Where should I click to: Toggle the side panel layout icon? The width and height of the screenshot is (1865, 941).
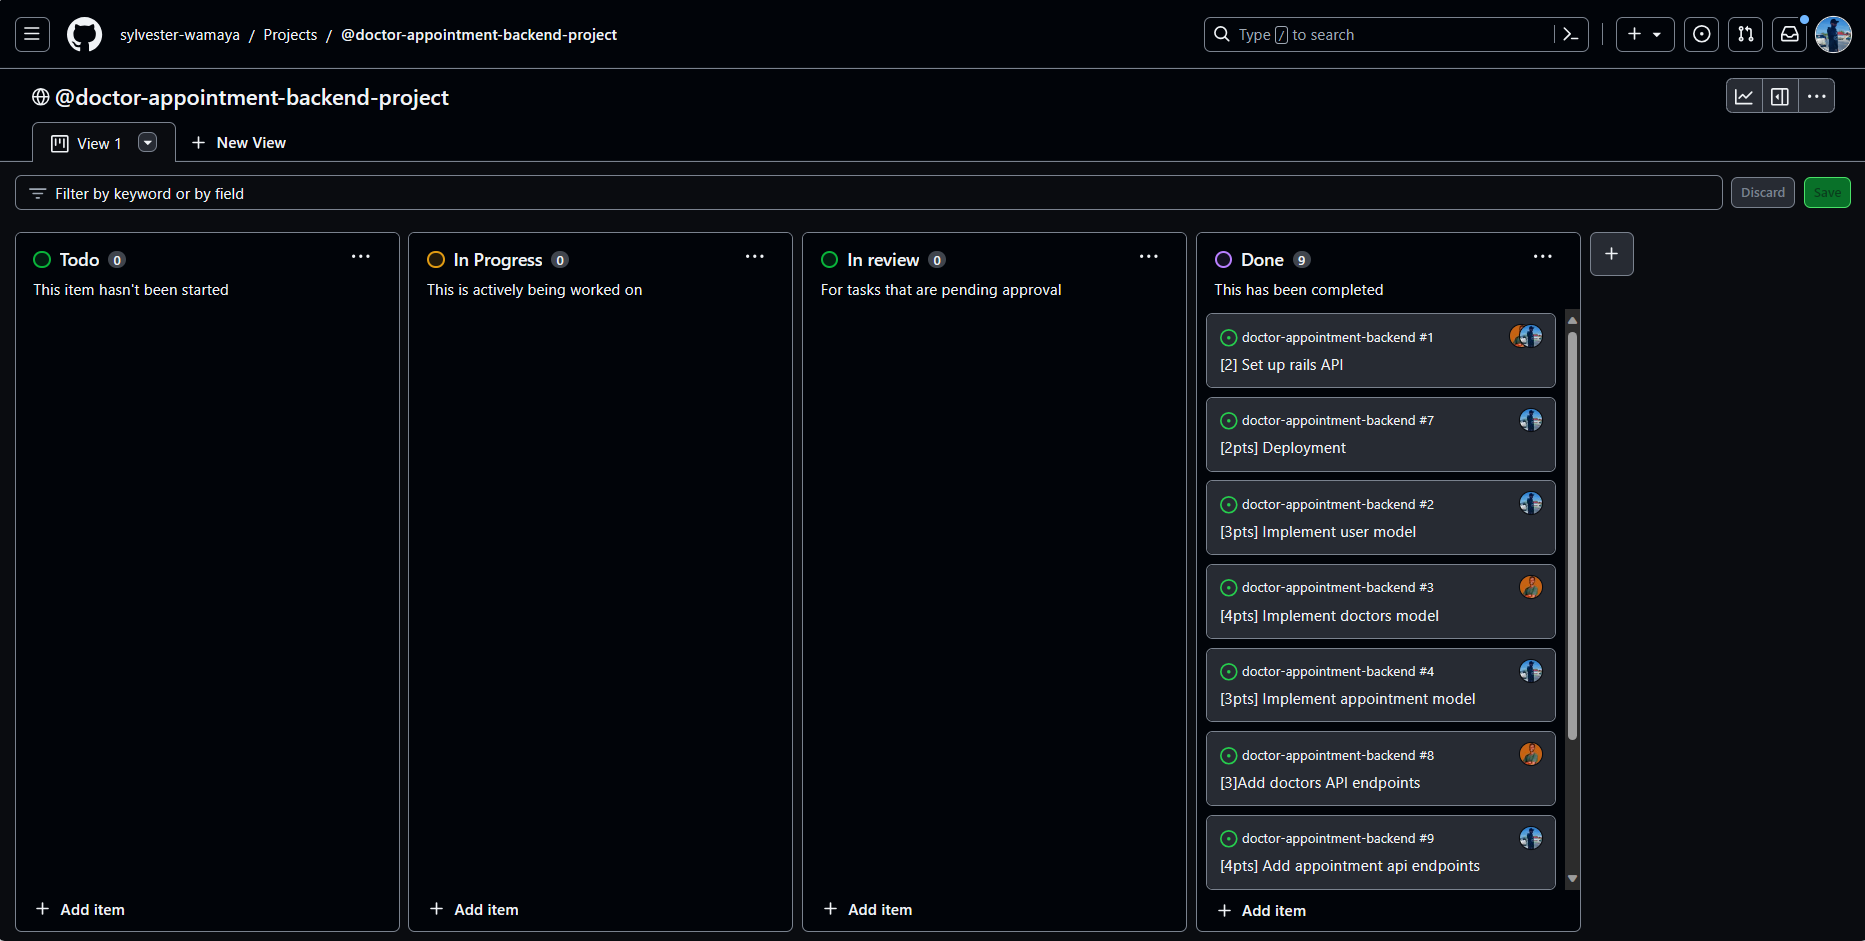click(1780, 96)
